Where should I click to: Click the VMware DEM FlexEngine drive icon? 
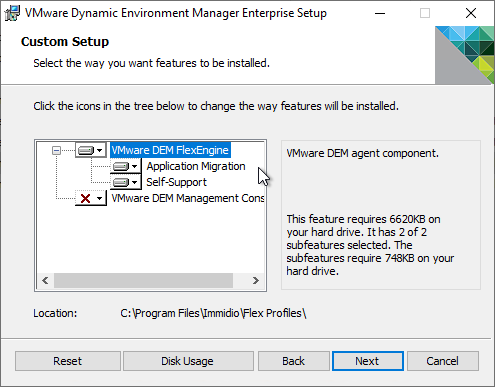coord(86,151)
